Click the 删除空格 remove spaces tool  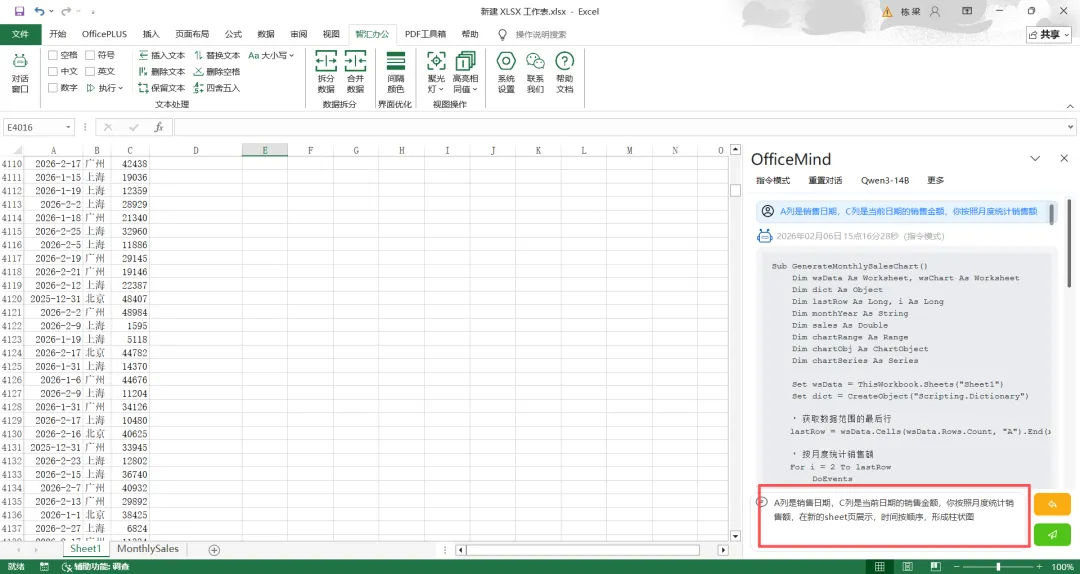[x=217, y=72]
